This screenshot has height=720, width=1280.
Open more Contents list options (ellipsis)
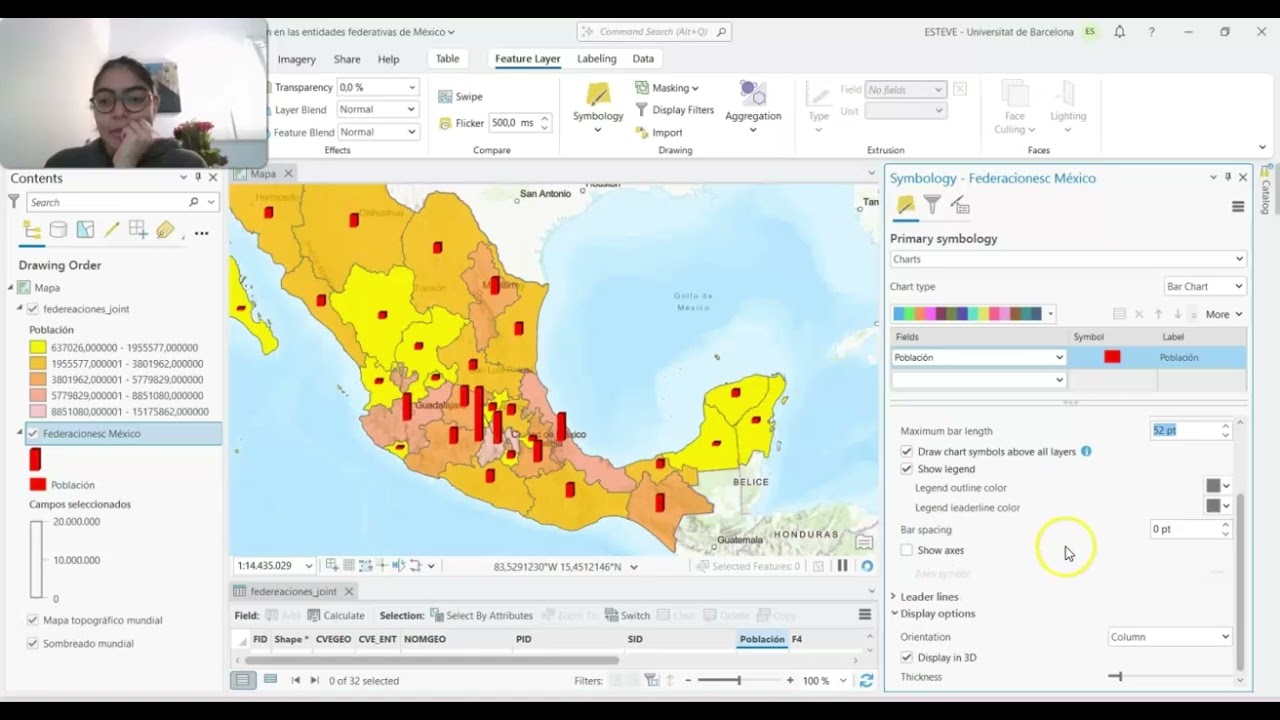pos(201,232)
